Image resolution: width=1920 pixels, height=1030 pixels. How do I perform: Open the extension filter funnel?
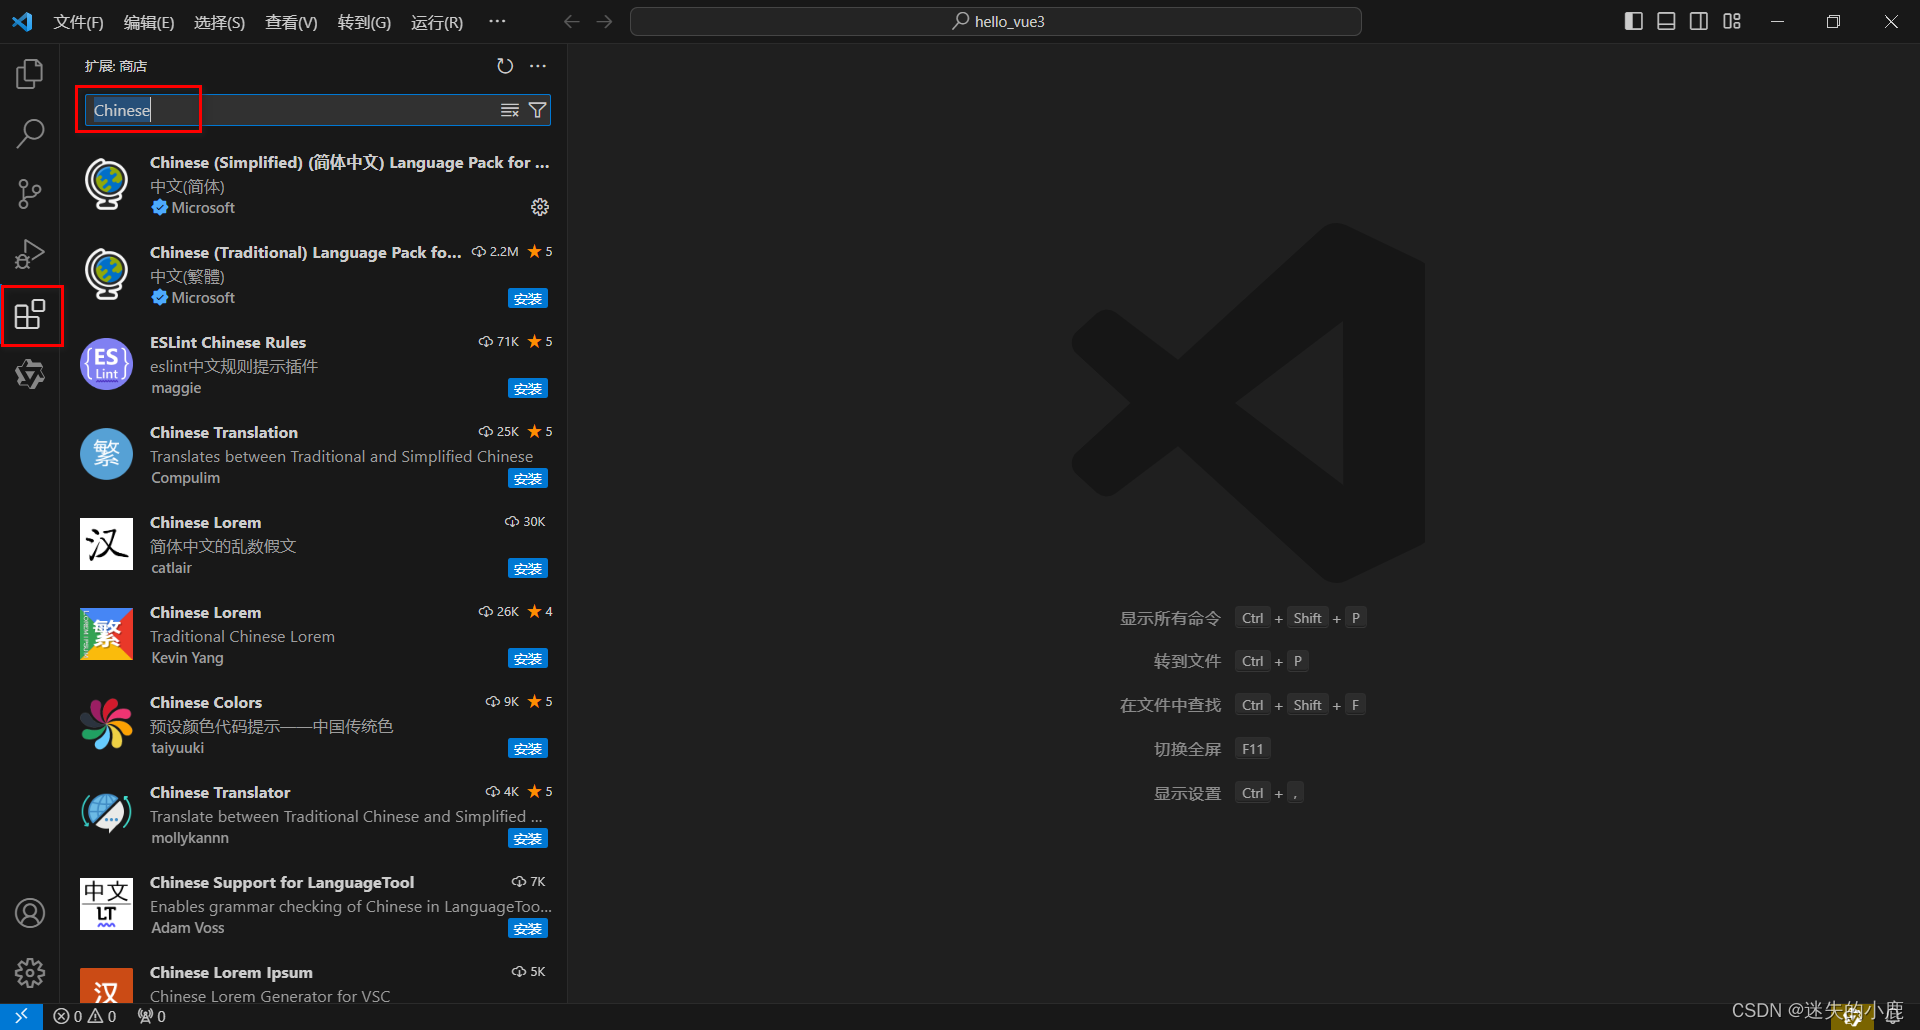538,110
